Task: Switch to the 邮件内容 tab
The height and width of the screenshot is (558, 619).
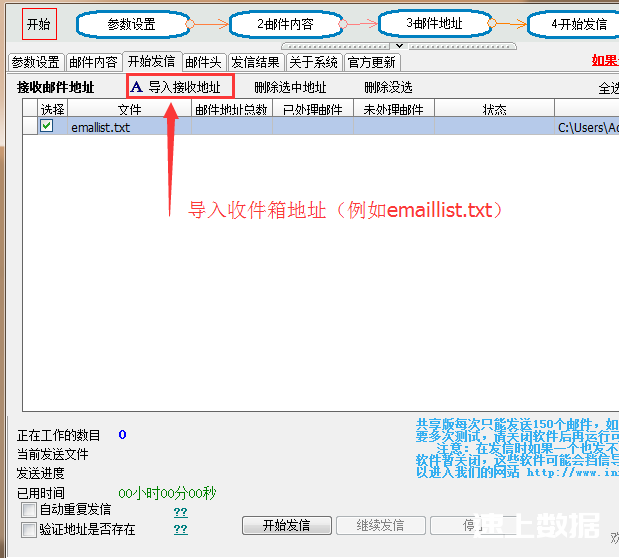Action: (x=93, y=62)
